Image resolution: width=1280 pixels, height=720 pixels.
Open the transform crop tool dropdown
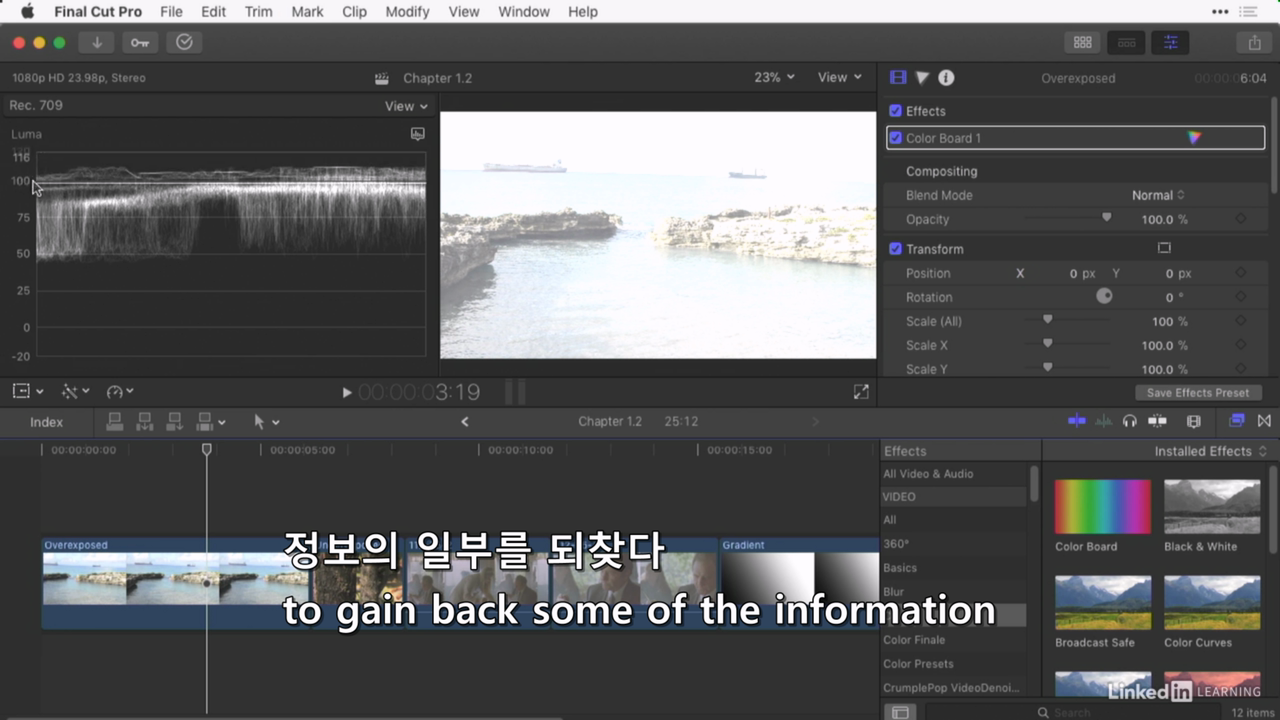tap(28, 392)
